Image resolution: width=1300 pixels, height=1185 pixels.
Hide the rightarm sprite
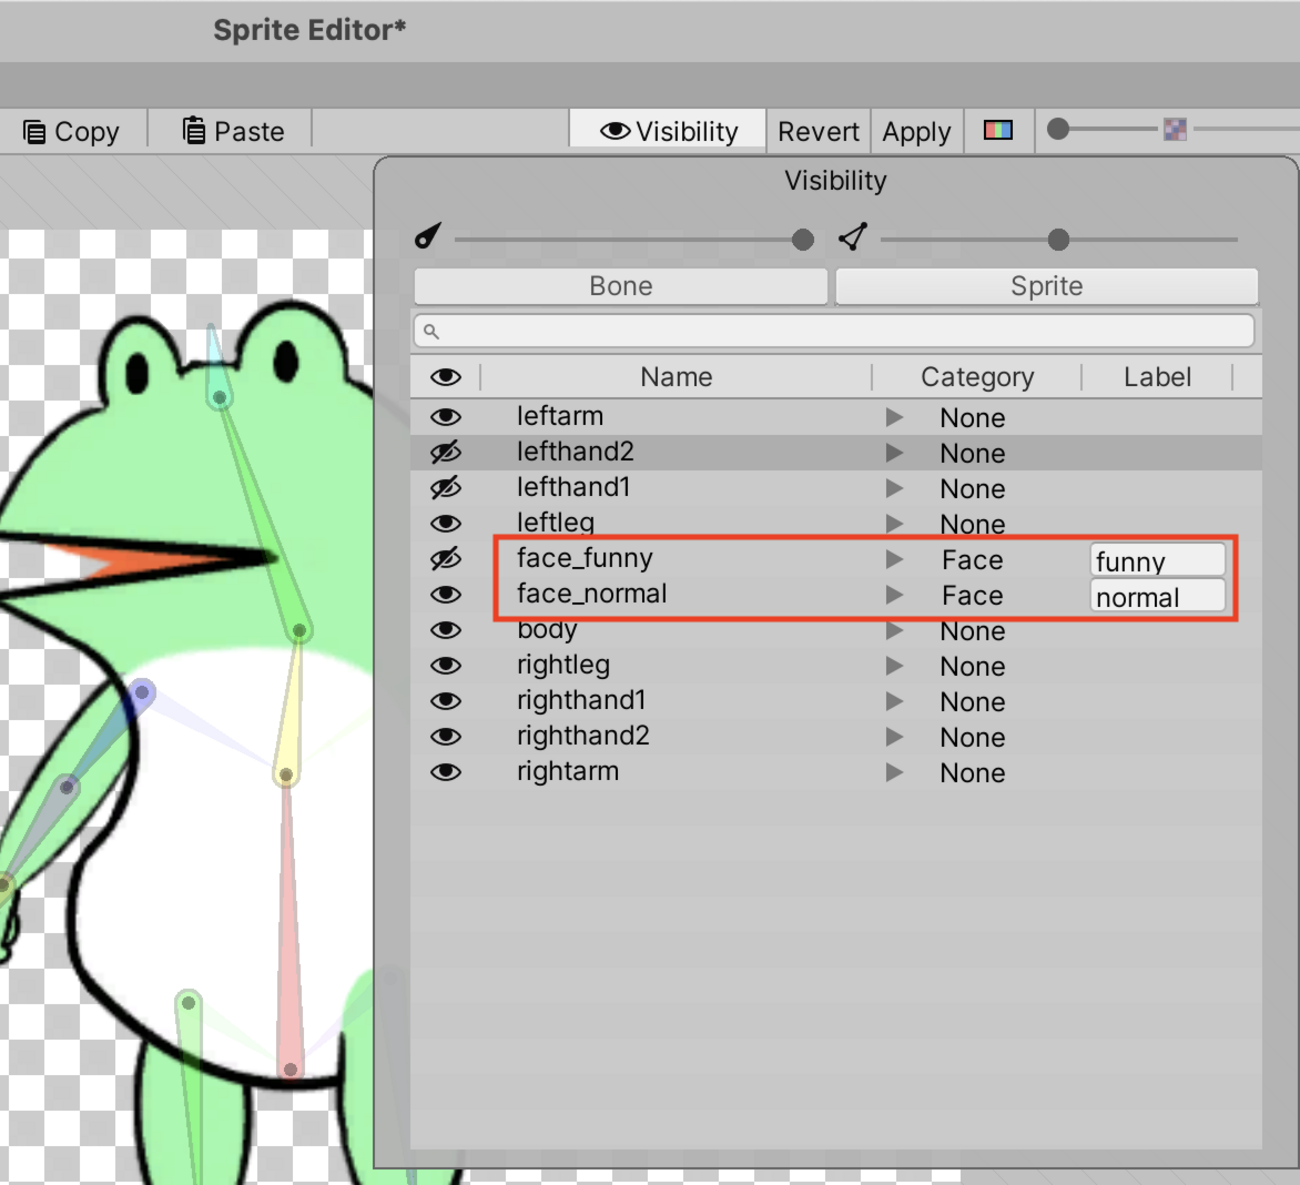(446, 772)
